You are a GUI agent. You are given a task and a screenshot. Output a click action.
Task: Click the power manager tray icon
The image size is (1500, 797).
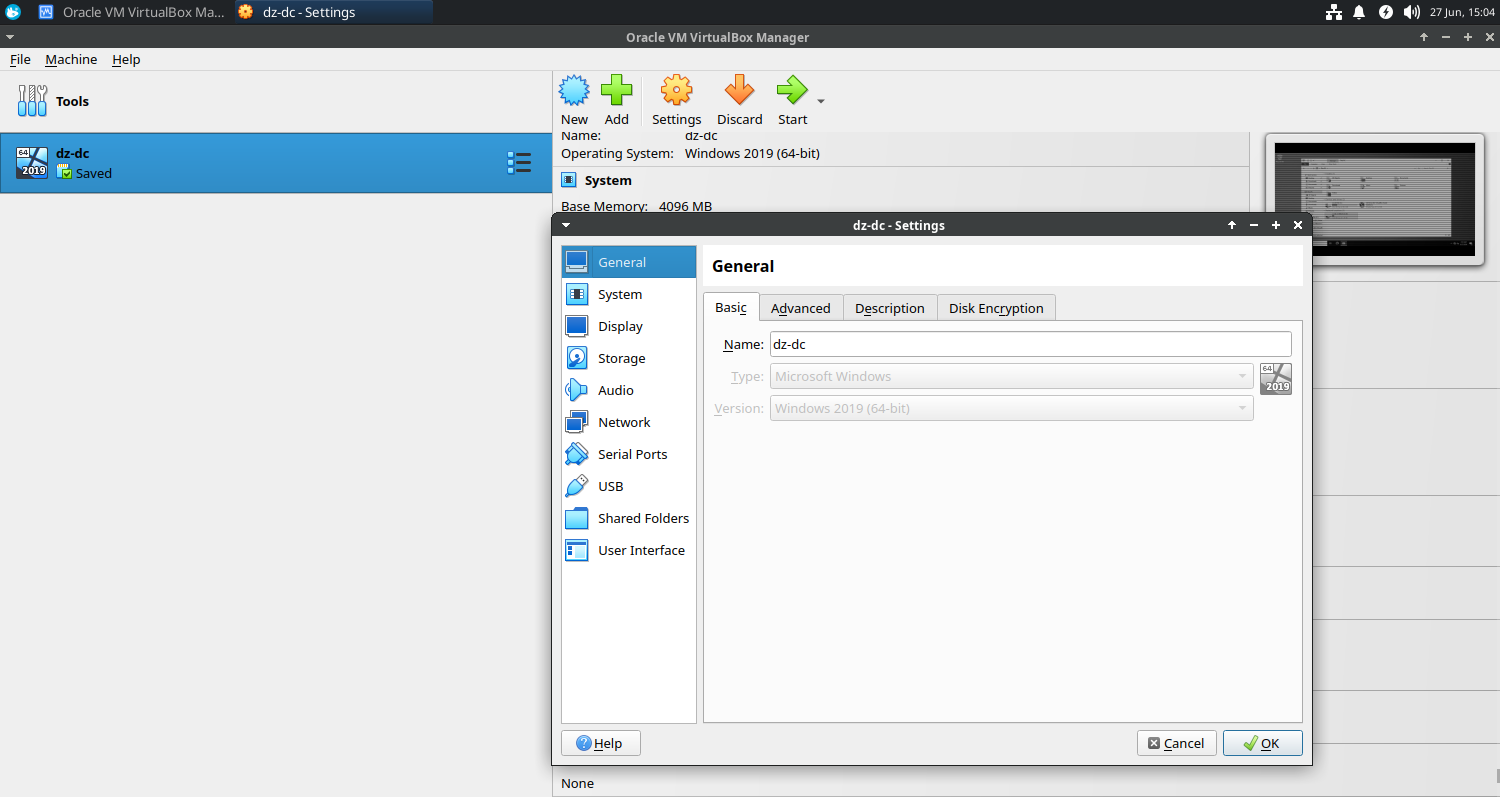pos(1385,12)
